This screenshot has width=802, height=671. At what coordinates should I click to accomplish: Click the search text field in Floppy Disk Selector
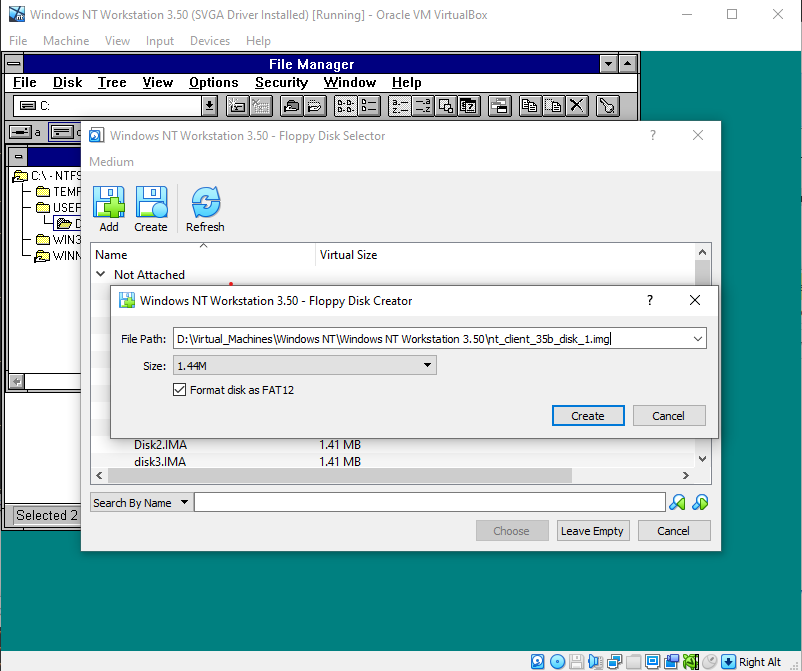click(x=430, y=502)
